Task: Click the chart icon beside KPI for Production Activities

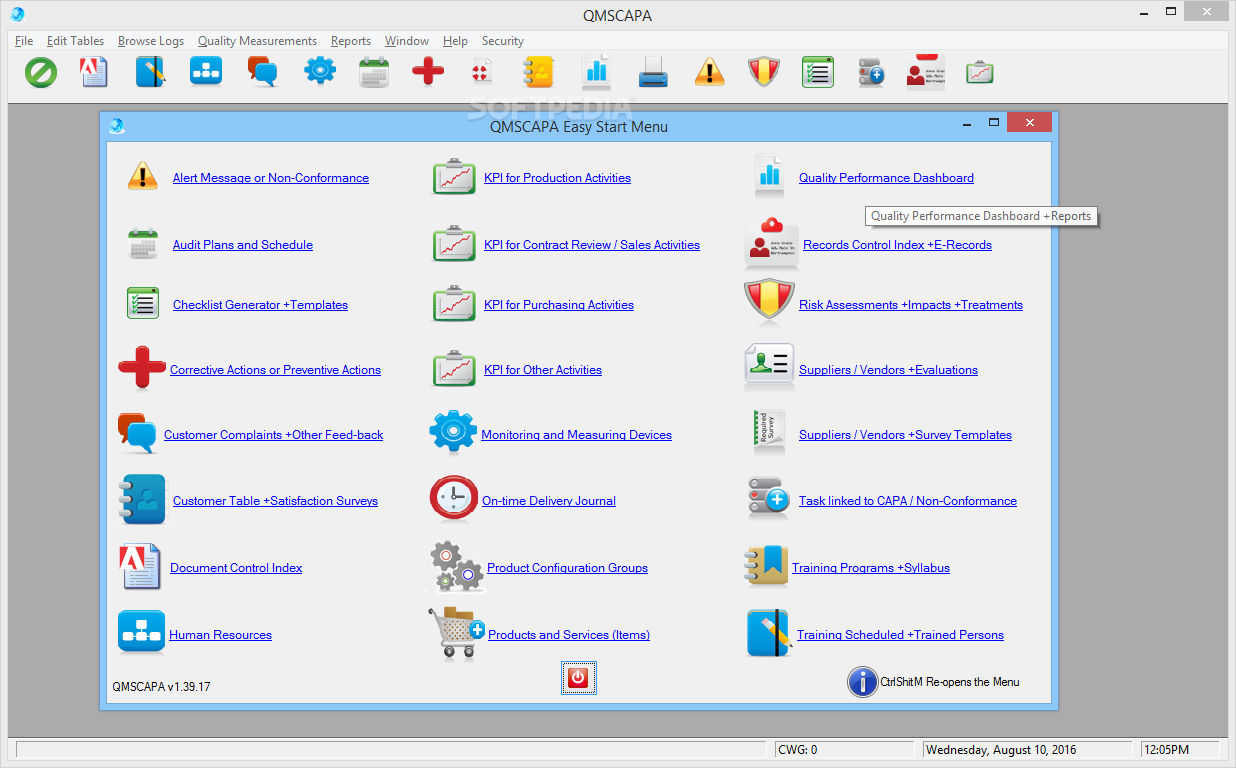Action: 454,177
